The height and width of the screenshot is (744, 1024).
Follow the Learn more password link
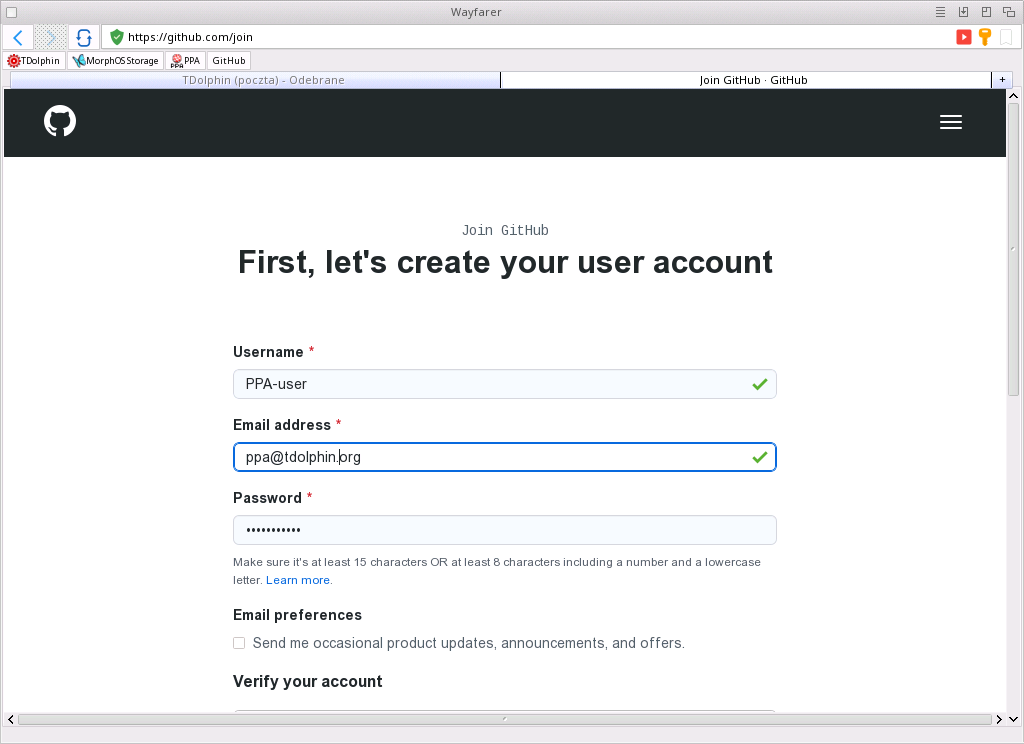(x=298, y=580)
